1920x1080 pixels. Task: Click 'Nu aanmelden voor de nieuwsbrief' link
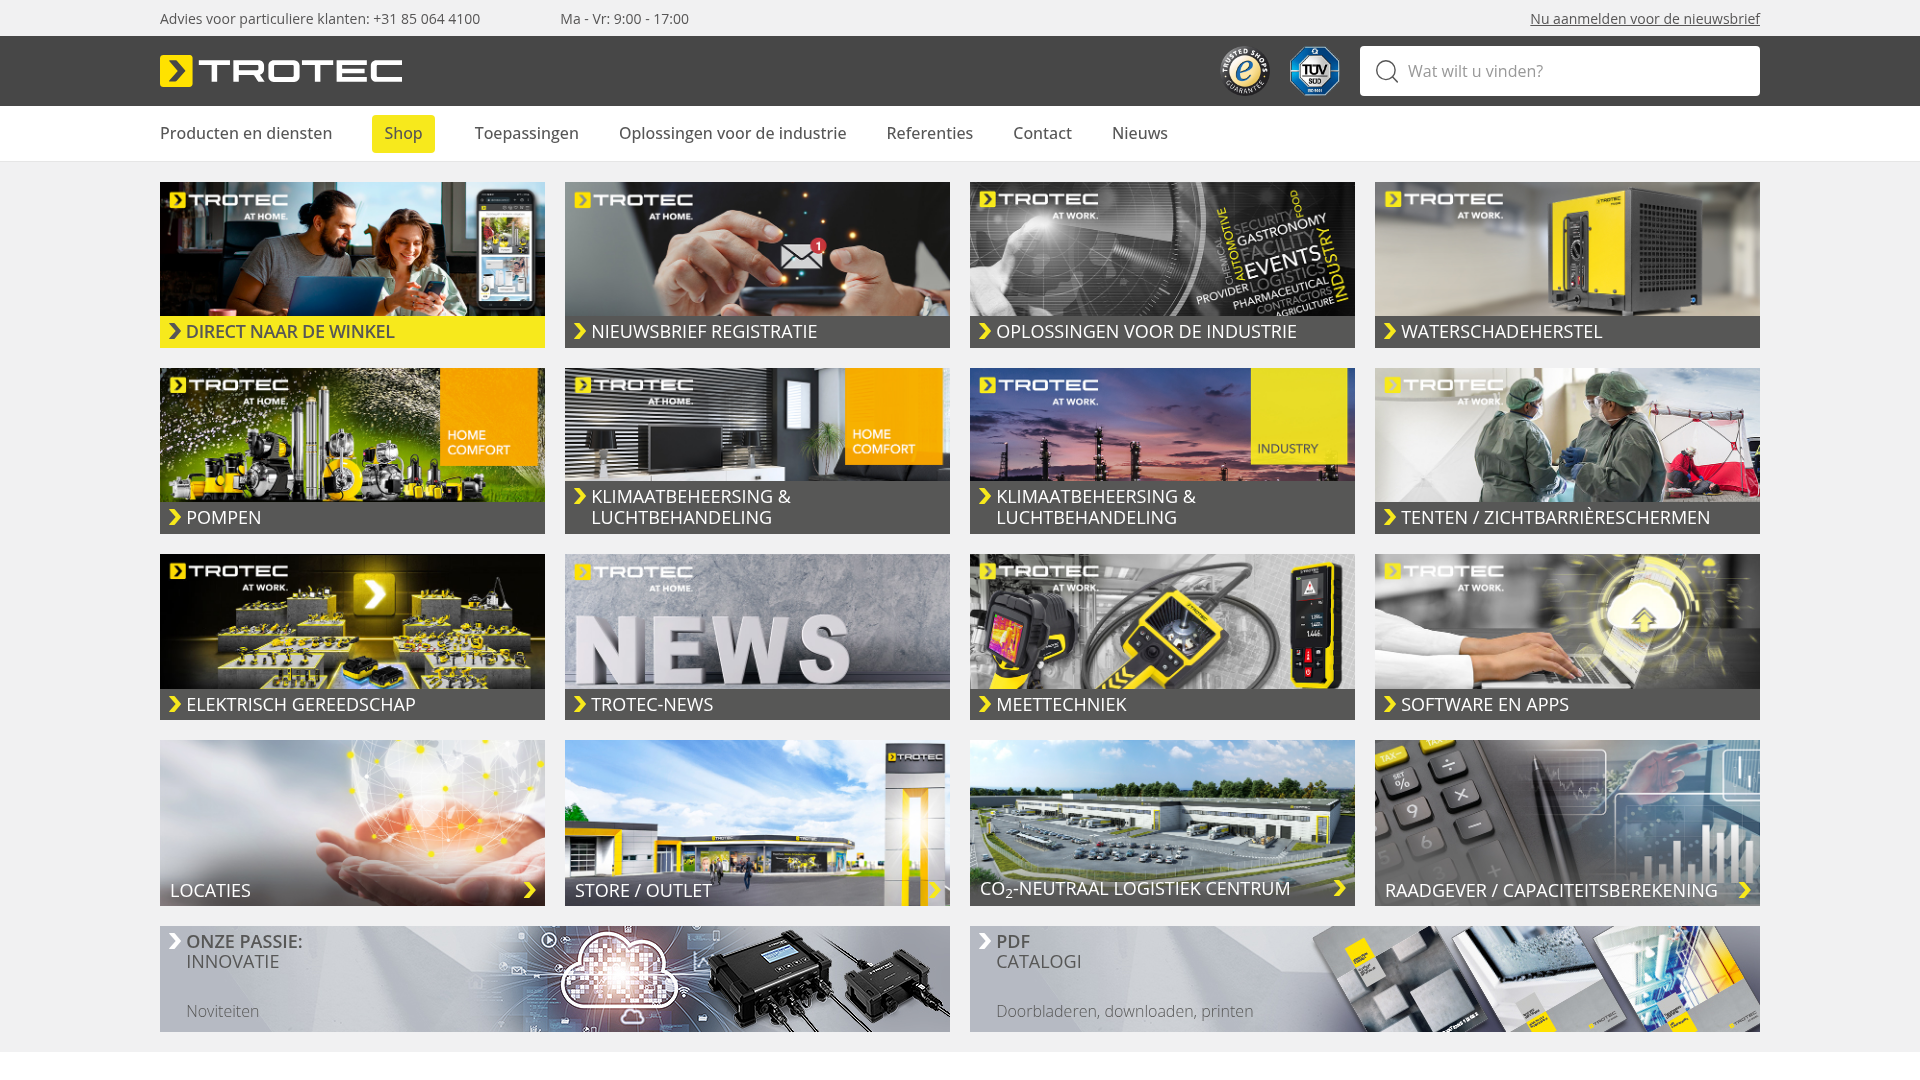click(1645, 19)
